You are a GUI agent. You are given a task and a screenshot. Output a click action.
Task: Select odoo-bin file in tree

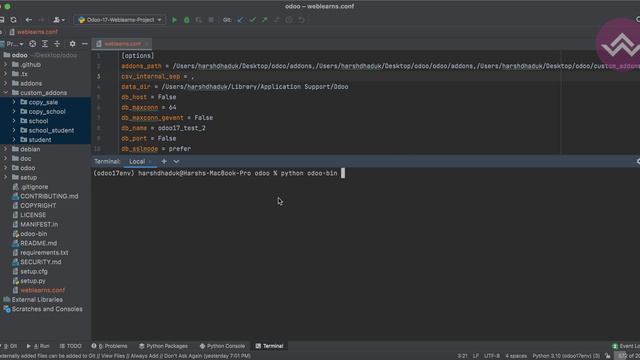pos(33,233)
